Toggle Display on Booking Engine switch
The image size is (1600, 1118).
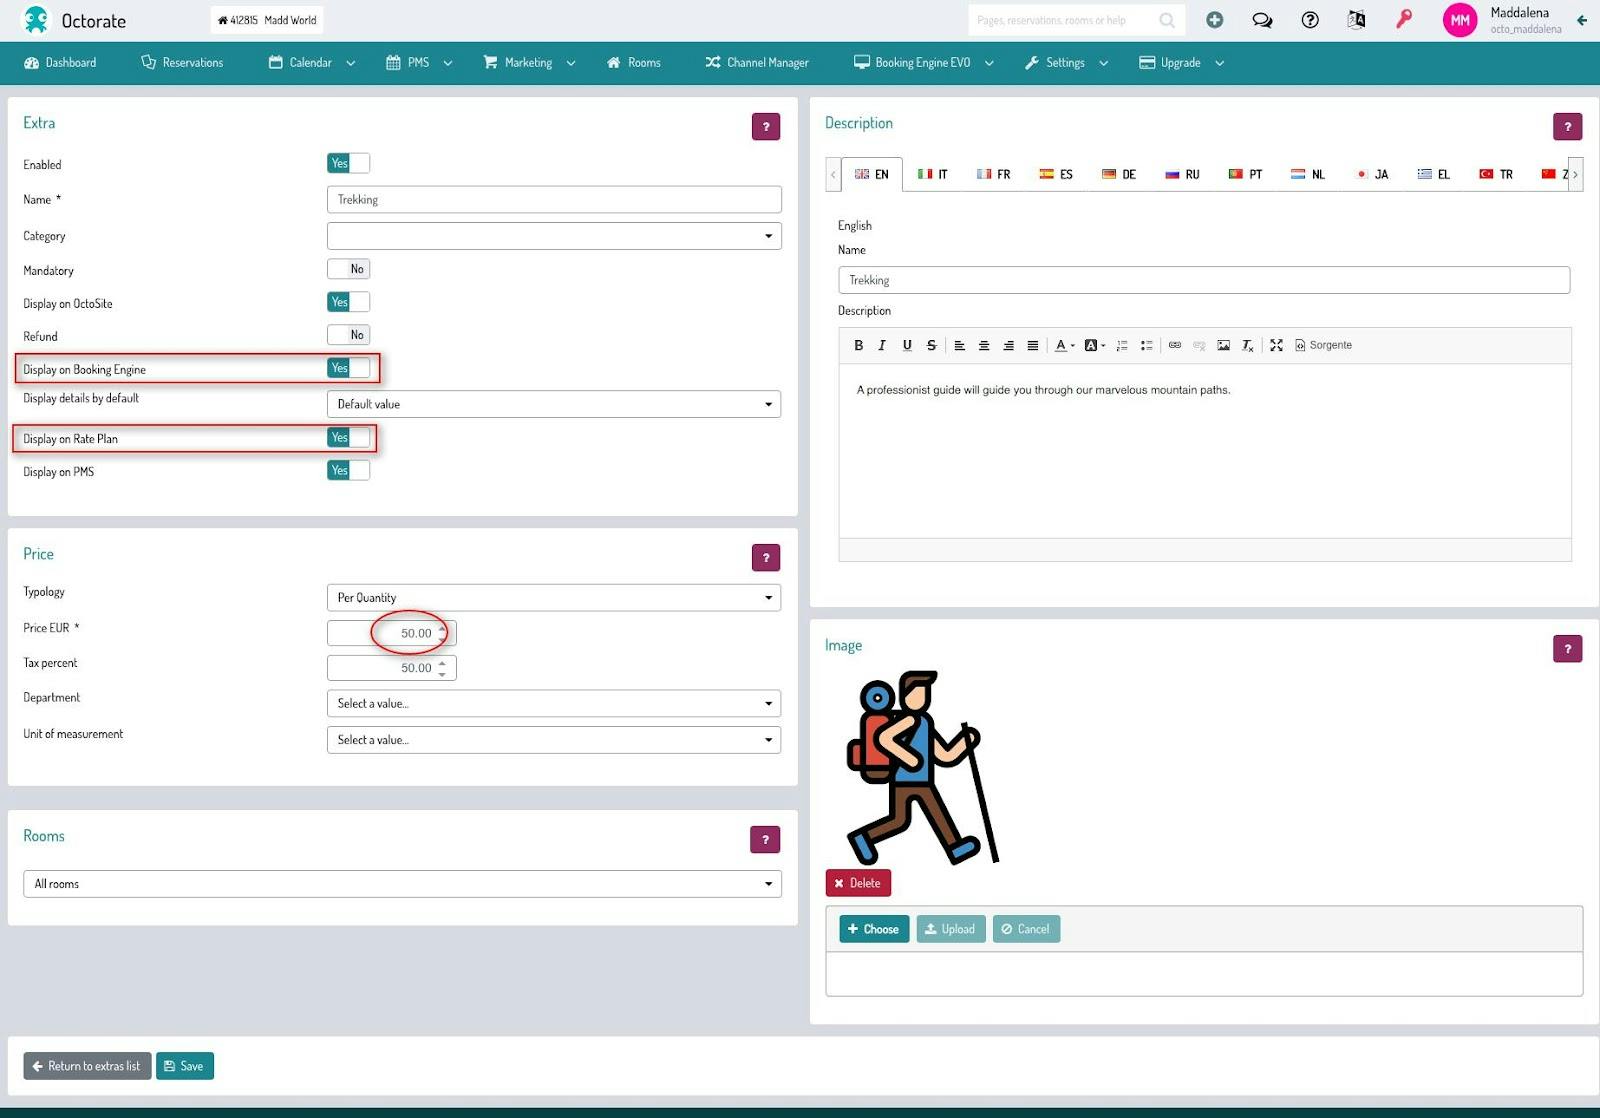(x=348, y=368)
